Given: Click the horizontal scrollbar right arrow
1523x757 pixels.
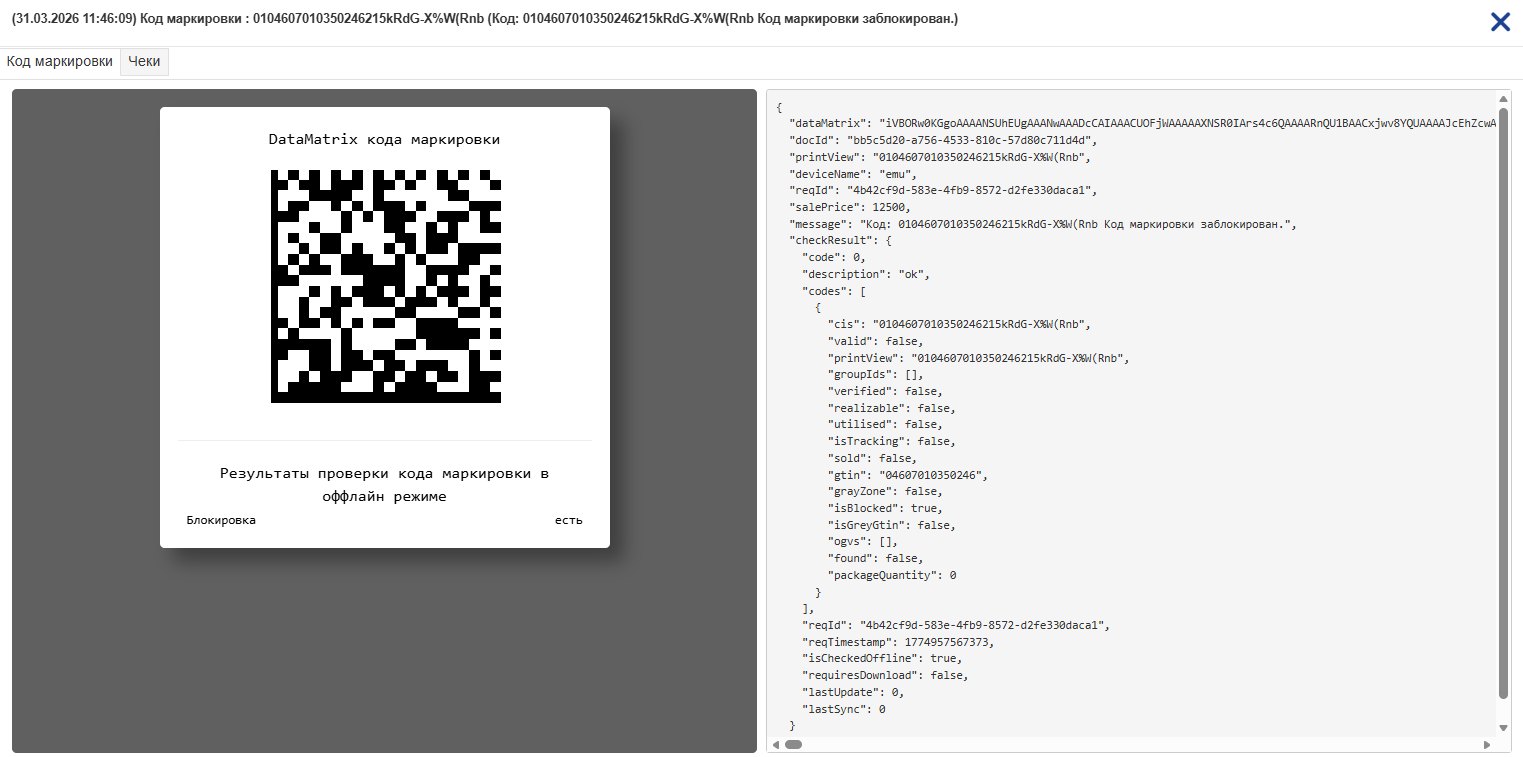Looking at the screenshot, I should 1488,744.
